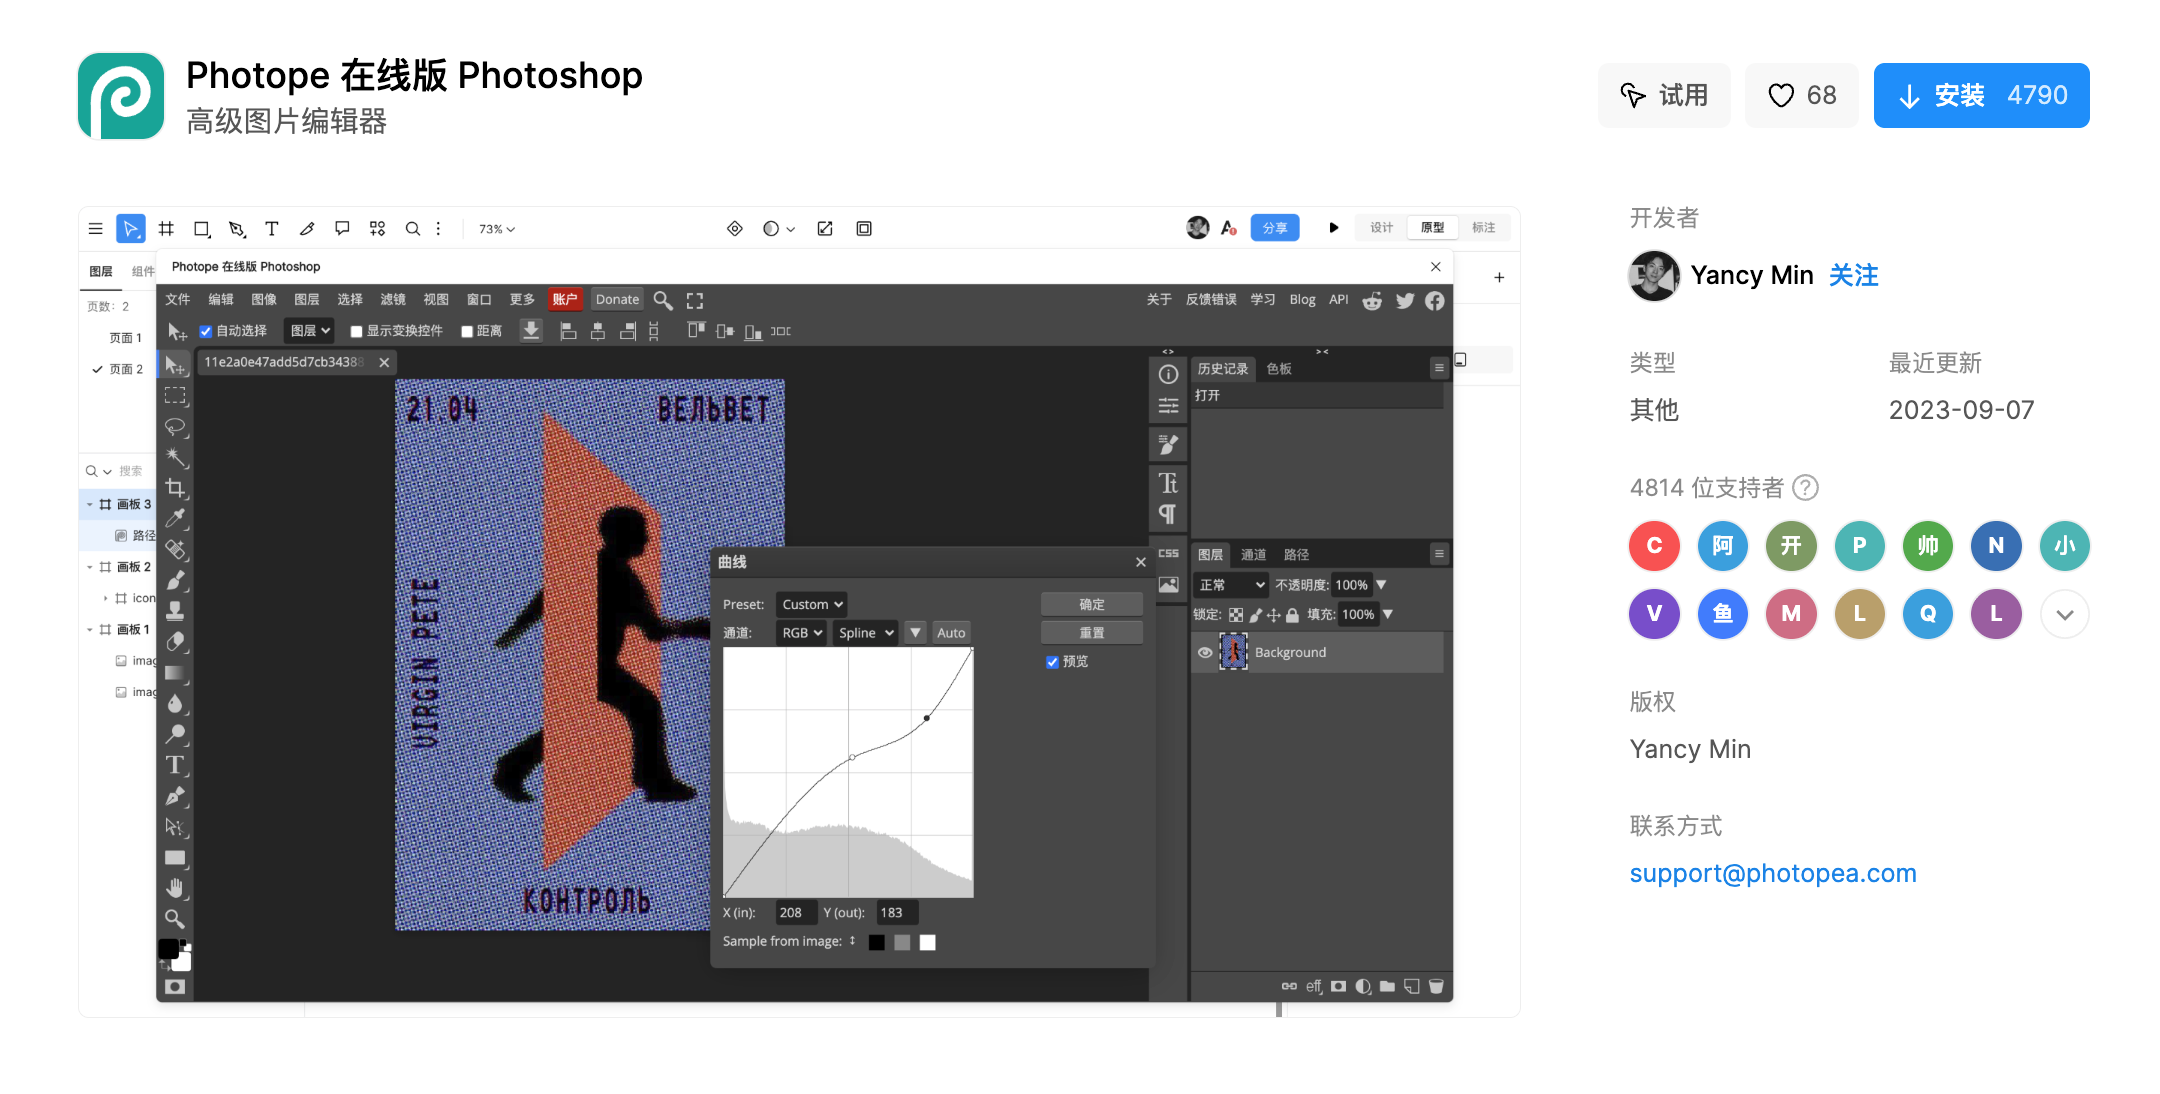
Task: Select the Magic Wand tool
Action: [175, 457]
